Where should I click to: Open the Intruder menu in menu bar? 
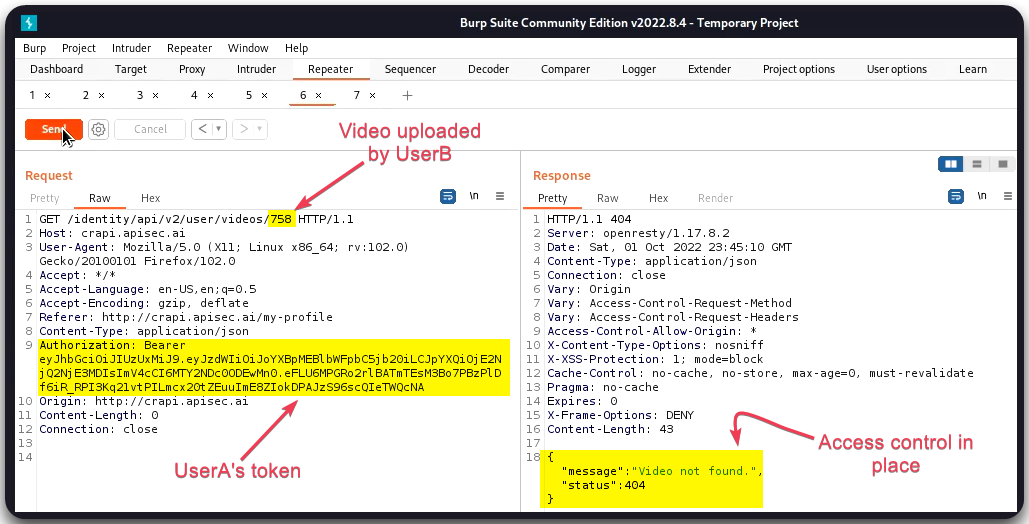tap(131, 48)
